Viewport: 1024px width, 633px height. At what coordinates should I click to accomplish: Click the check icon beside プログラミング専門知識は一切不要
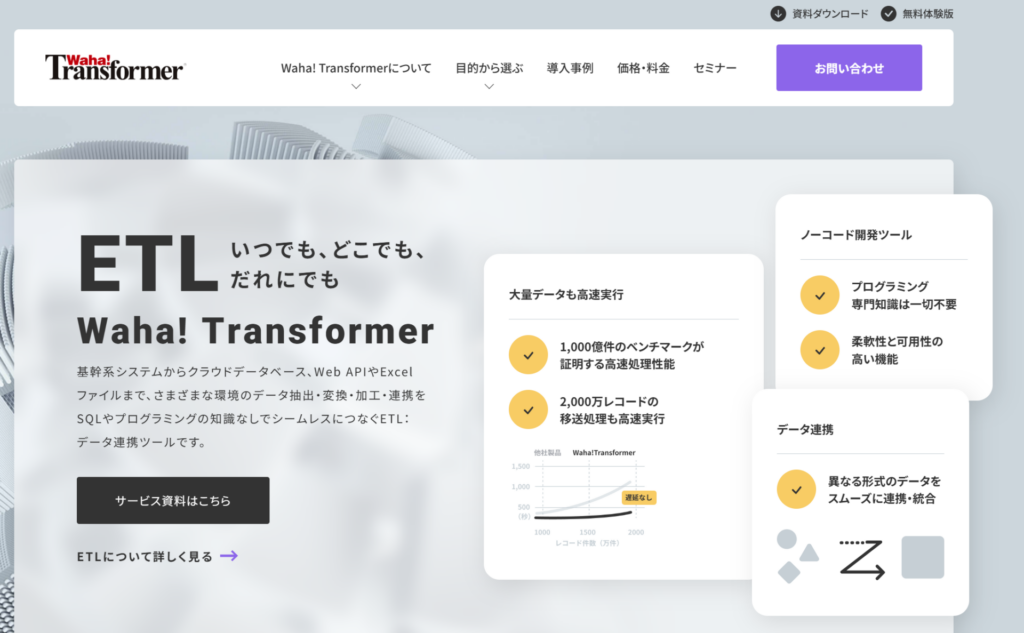(820, 295)
